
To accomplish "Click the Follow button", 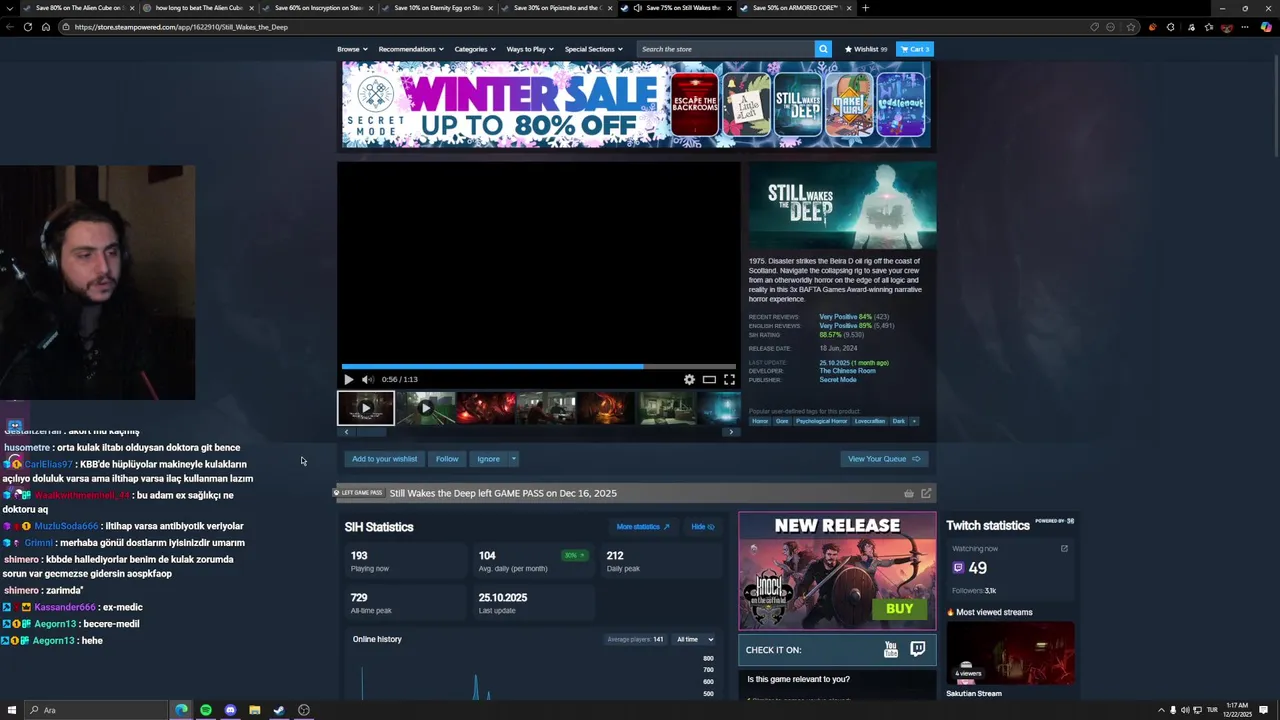I will pyautogui.click(x=447, y=459).
